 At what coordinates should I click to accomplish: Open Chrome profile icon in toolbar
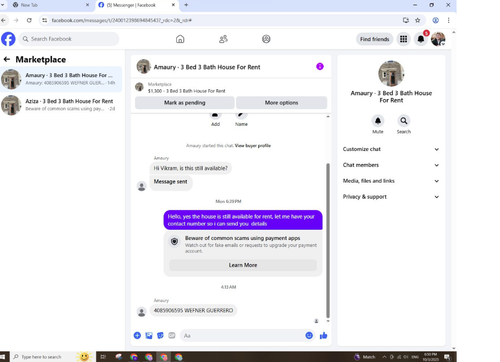coord(435,20)
